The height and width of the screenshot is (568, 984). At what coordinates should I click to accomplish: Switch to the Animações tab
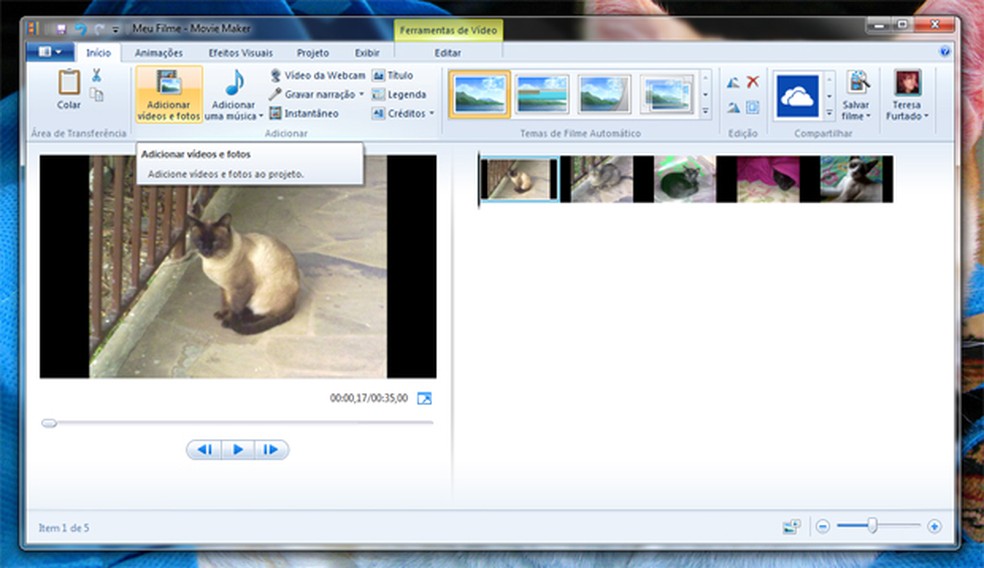[x=159, y=53]
